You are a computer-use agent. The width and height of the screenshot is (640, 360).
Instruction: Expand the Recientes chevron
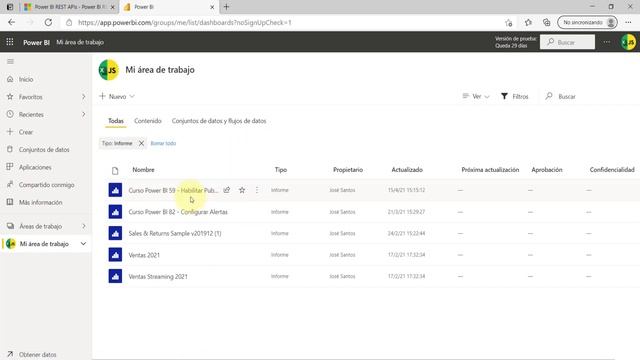(83, 114)
